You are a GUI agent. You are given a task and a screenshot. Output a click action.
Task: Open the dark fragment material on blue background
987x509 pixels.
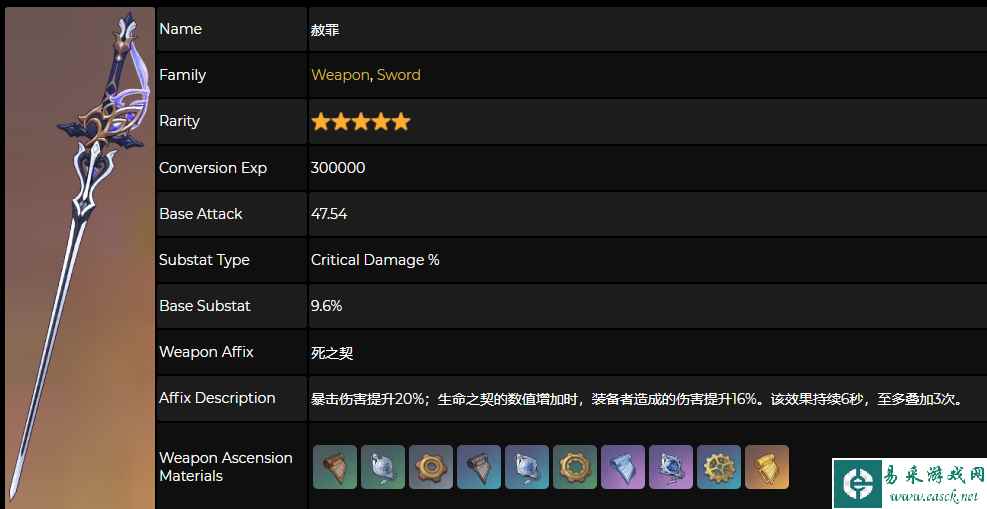pos(478,467)
